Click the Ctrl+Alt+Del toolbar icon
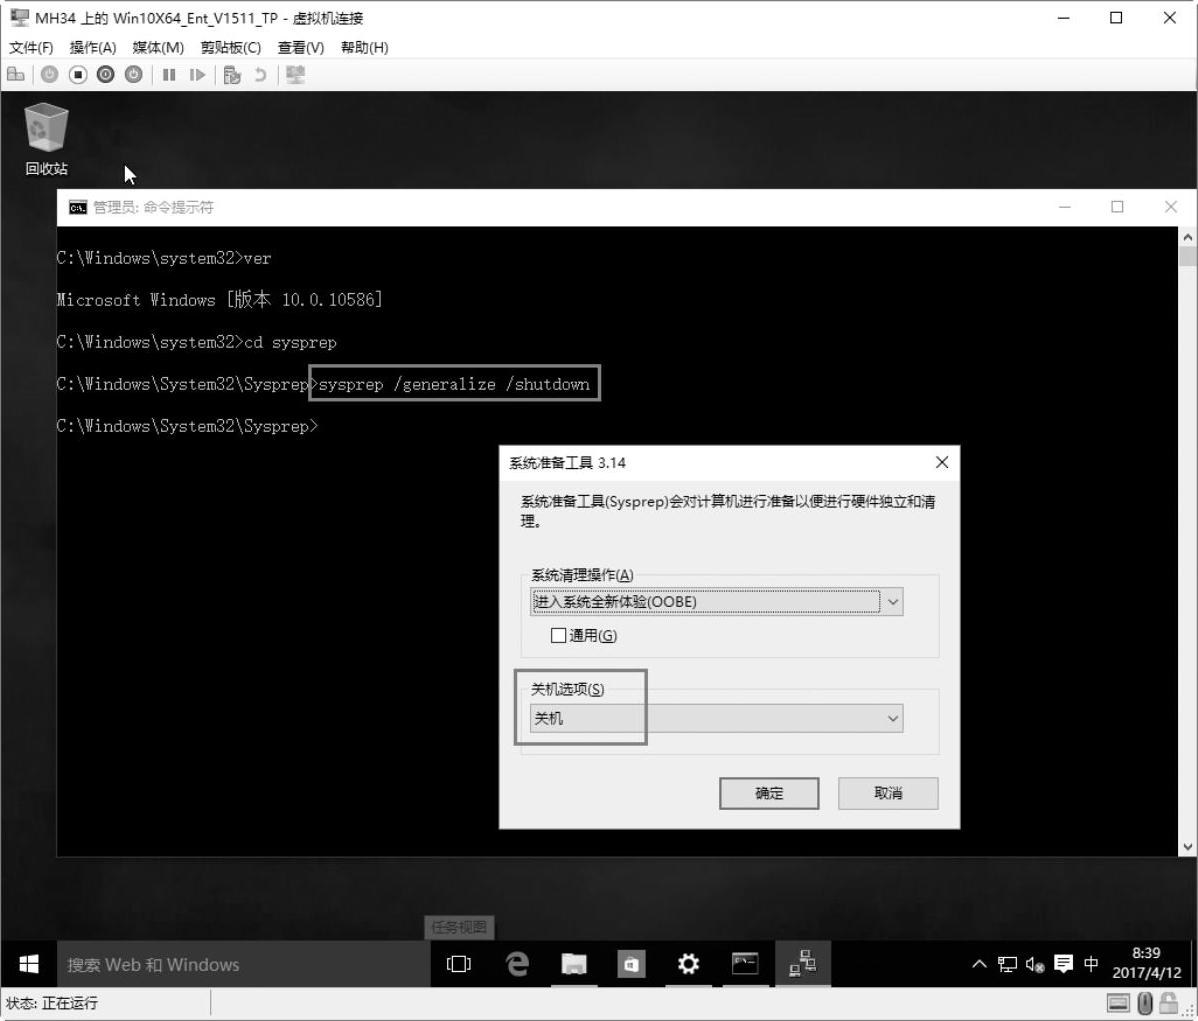1198x1021 pixels. pyautogui.click(x=16, y=75)
